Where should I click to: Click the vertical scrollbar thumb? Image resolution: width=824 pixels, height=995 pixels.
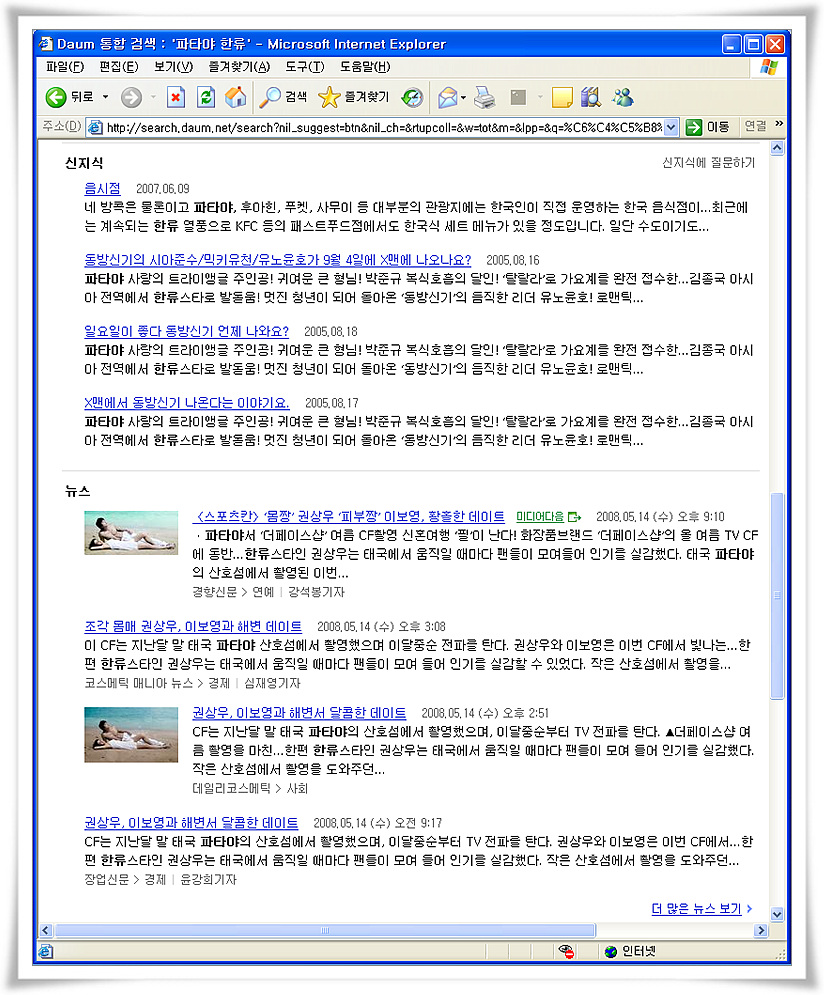click(x=777, y=596)
